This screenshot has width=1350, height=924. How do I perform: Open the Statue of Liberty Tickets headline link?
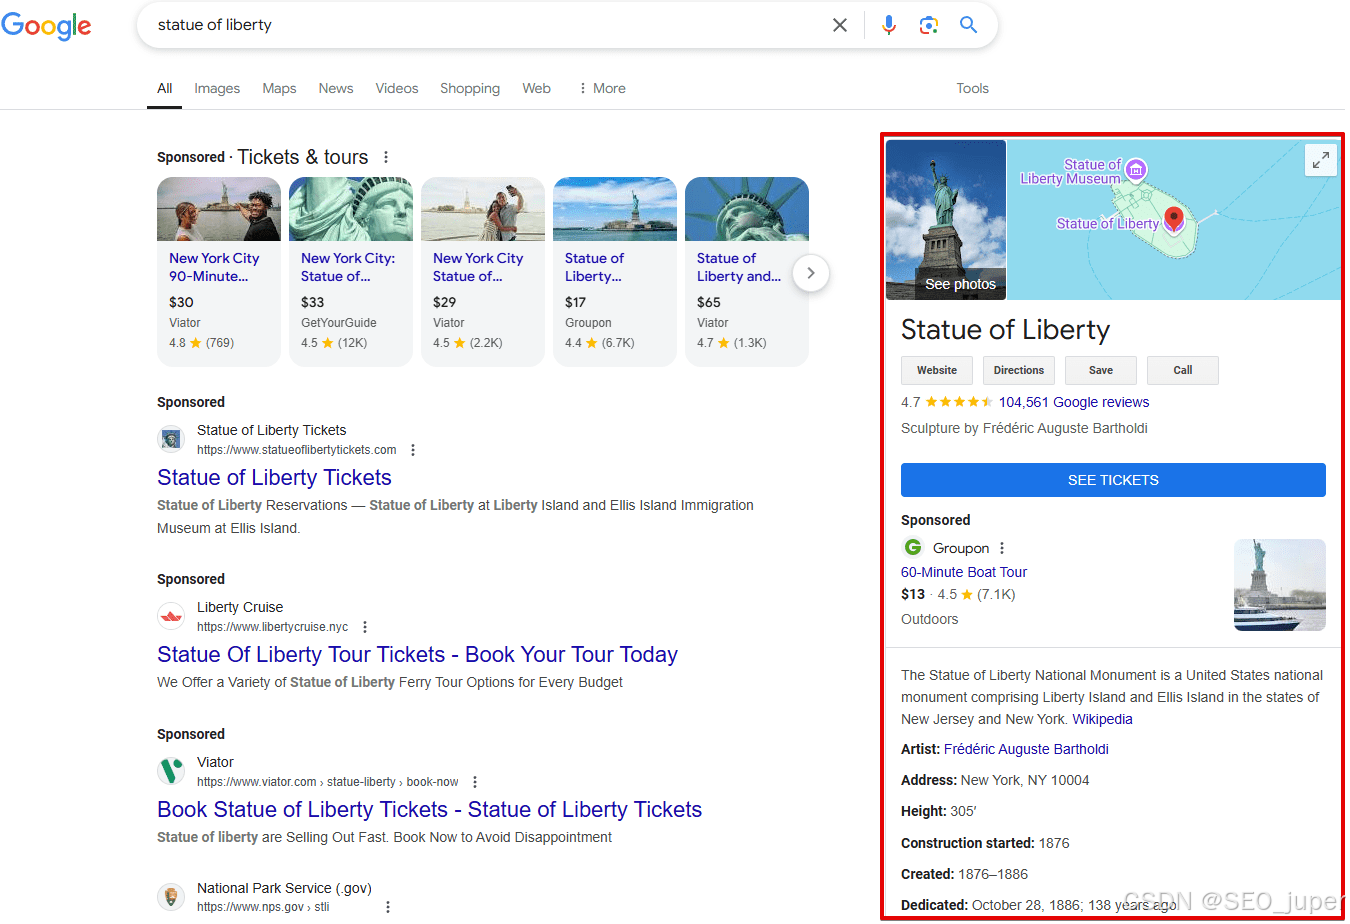(x=274, y=478)
